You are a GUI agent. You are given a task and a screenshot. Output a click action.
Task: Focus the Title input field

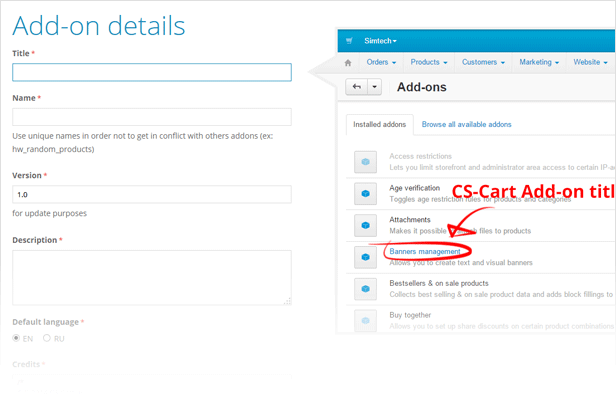point(152,72)
